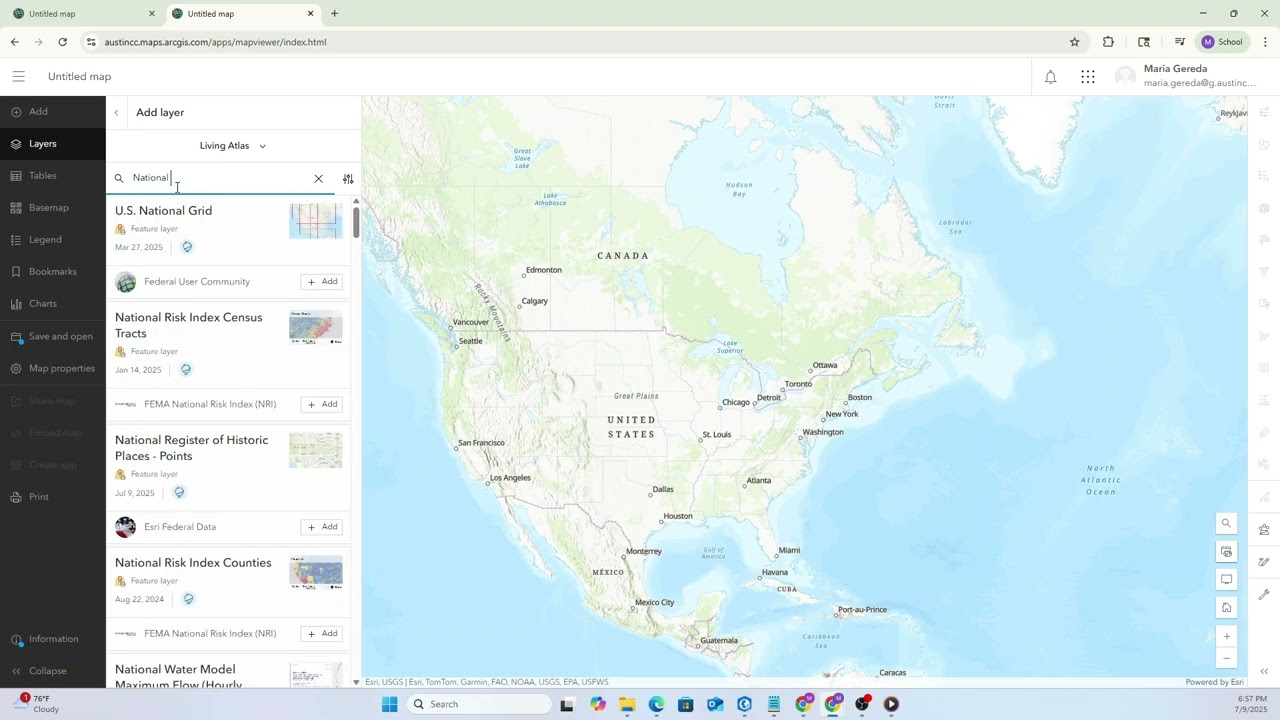Viewport: 1280px width, 720px height.
Task: Open the browser extensions icon
Action: [1108, 42]
